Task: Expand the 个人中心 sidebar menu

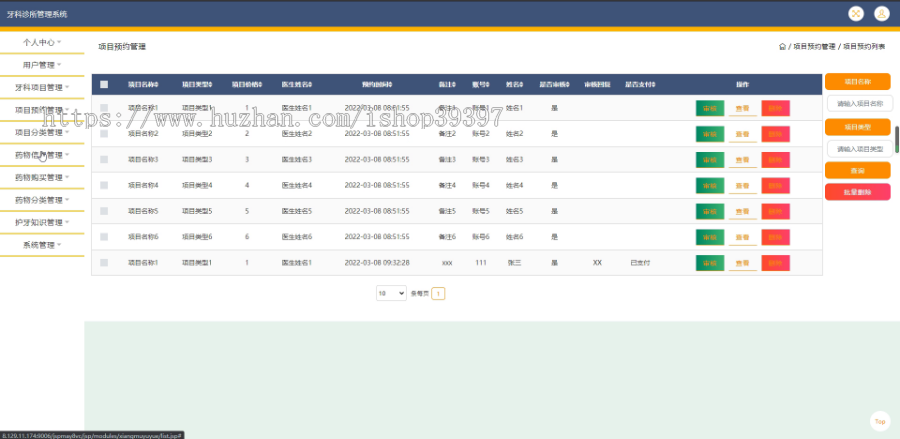Action: (x=42, y=42)
